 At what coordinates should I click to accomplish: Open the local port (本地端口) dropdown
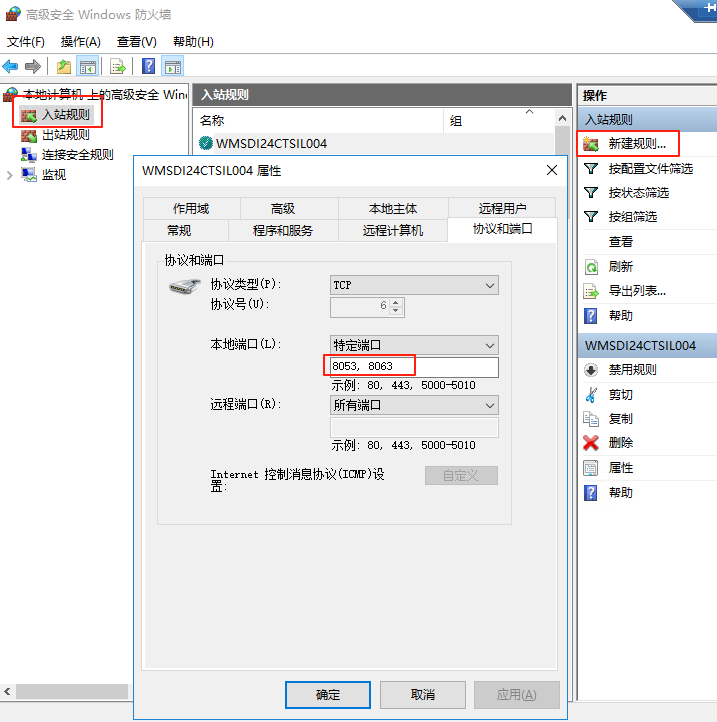point(414,345)
